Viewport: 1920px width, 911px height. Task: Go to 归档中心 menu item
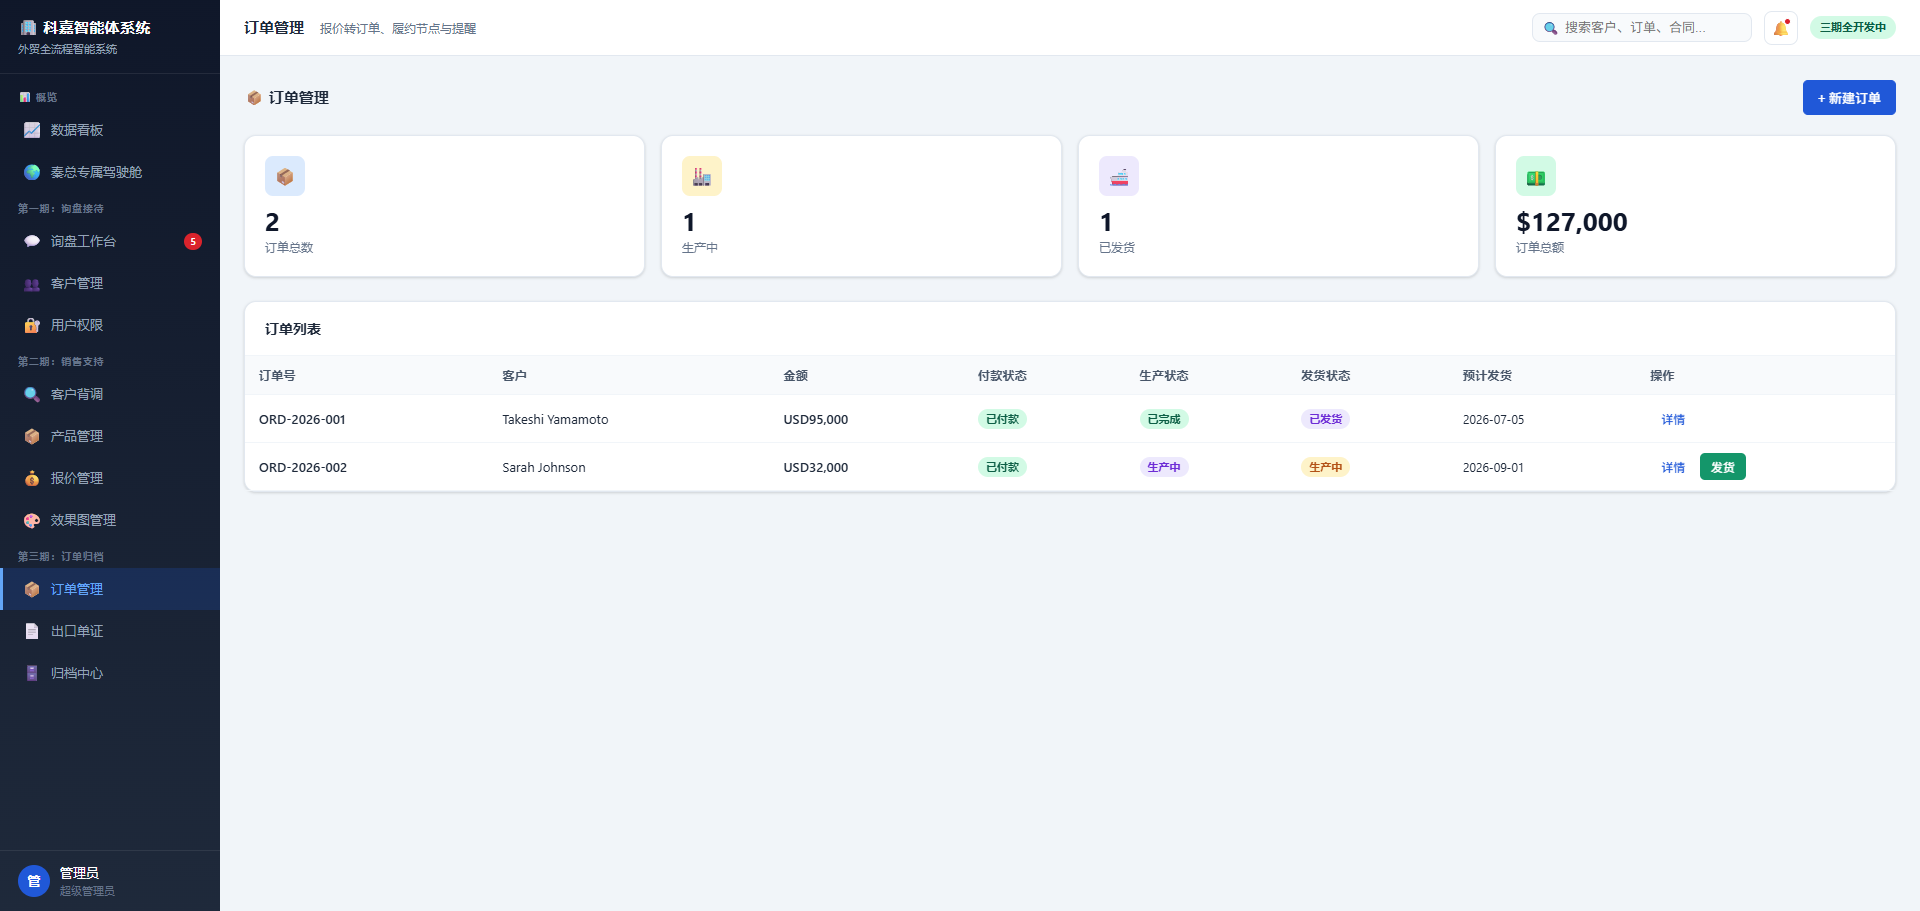point(110,673)
